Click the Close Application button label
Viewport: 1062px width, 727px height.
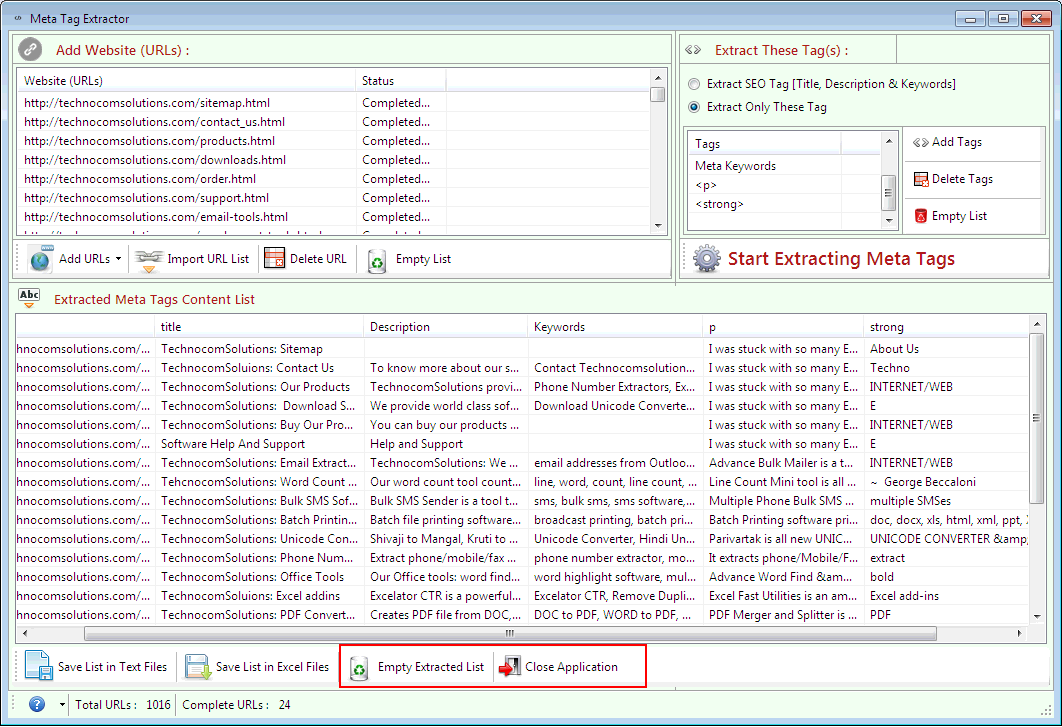pyautogui.click(x=571, y=667)
